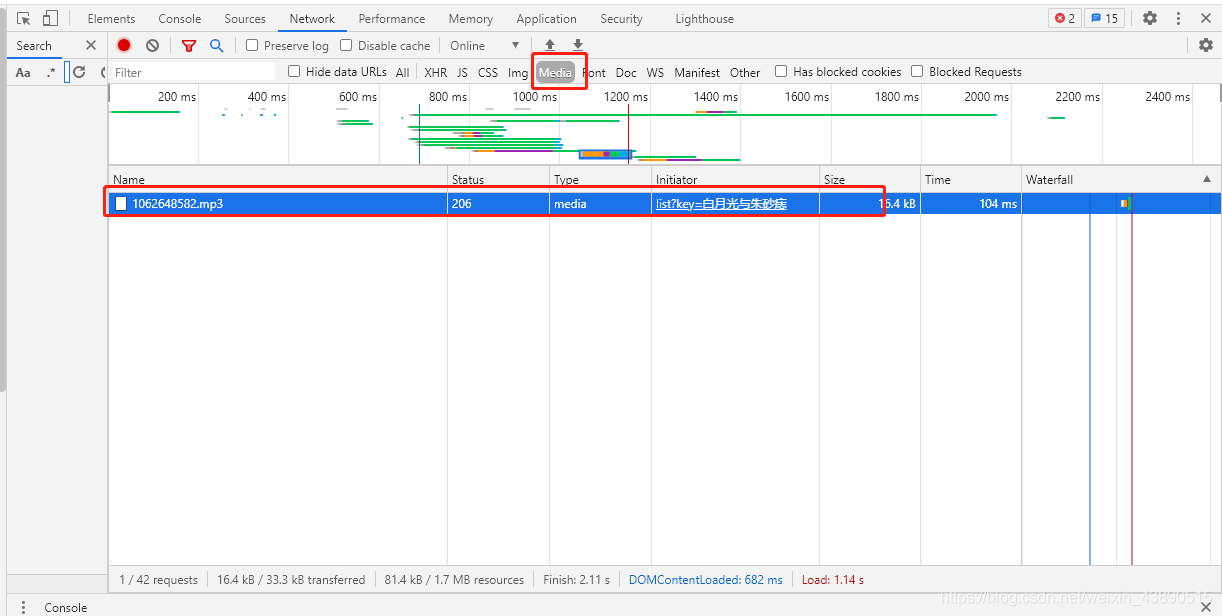The width and height of the screenshot is (1222, 616).
Task: Enable Disable cache checkbox
Action: pos(346,45)
